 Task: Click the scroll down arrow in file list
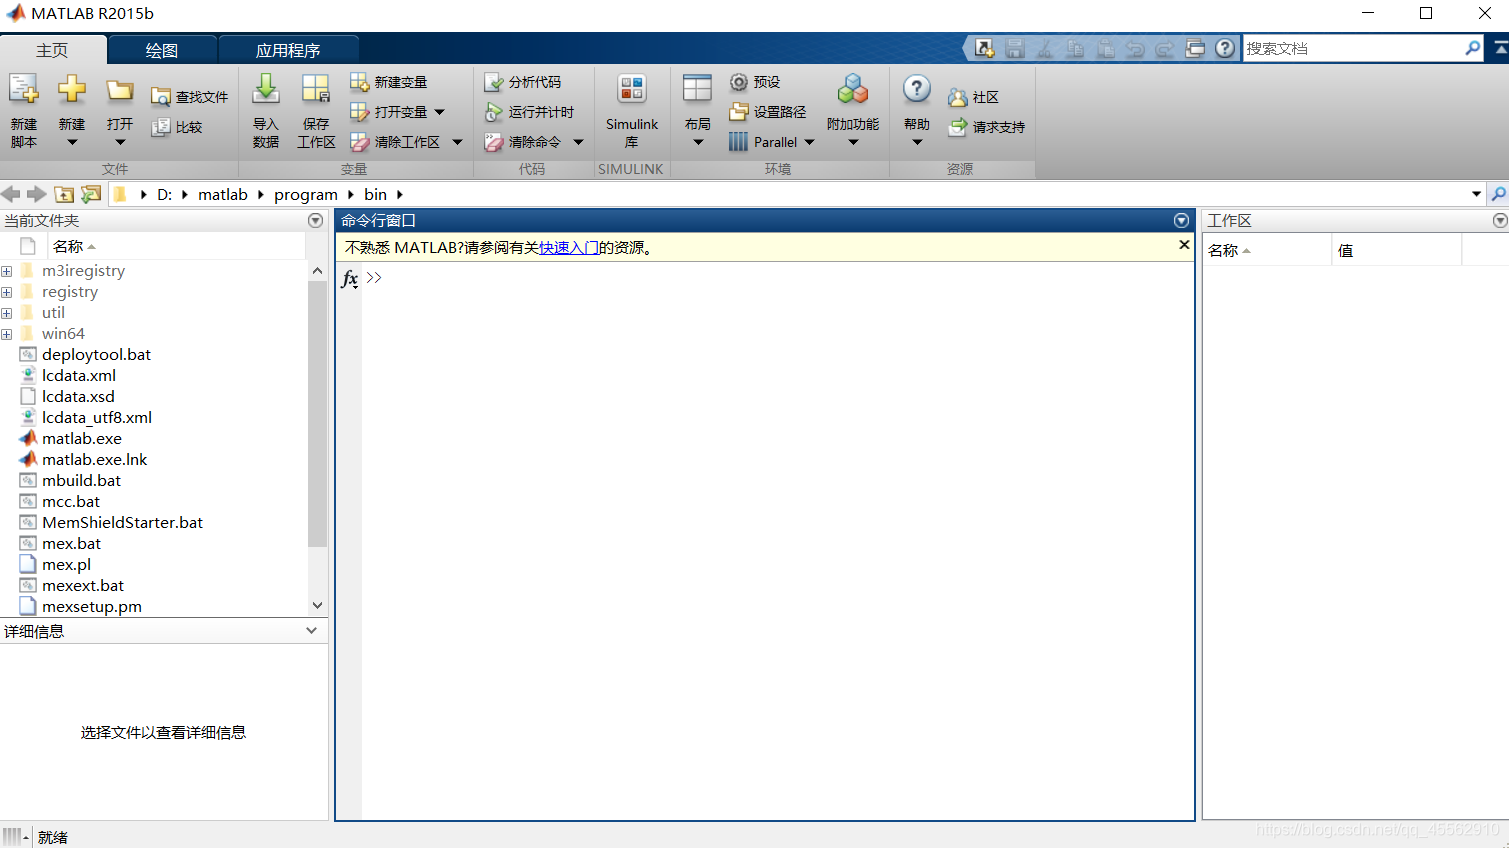point(317,605)
